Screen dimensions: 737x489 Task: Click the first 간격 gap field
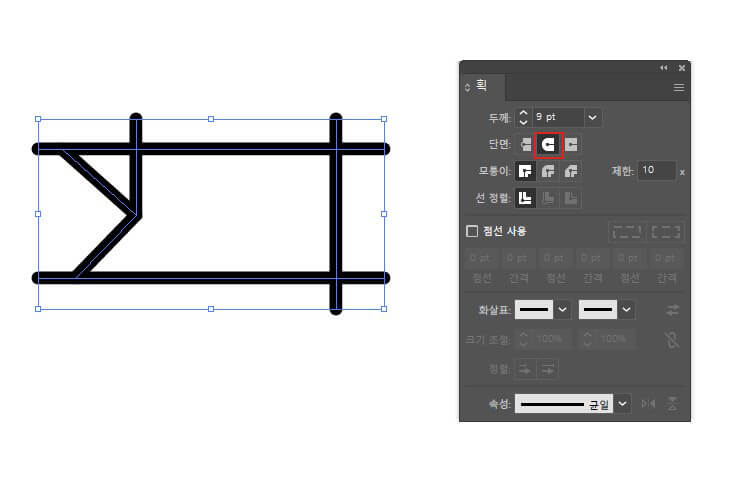coord(518,258)
